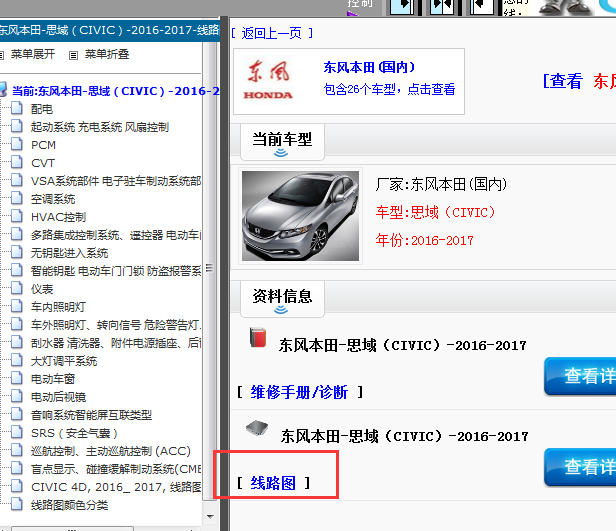Click the 返回上一页 link
This screenshot has width=616, height=531.
point(272,33)
